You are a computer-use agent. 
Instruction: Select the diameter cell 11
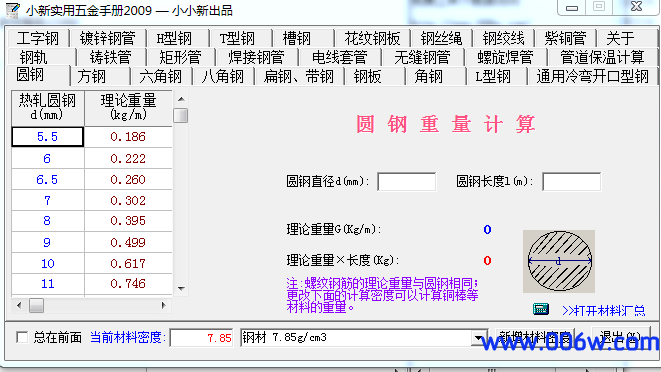click(x=47, y=283)
